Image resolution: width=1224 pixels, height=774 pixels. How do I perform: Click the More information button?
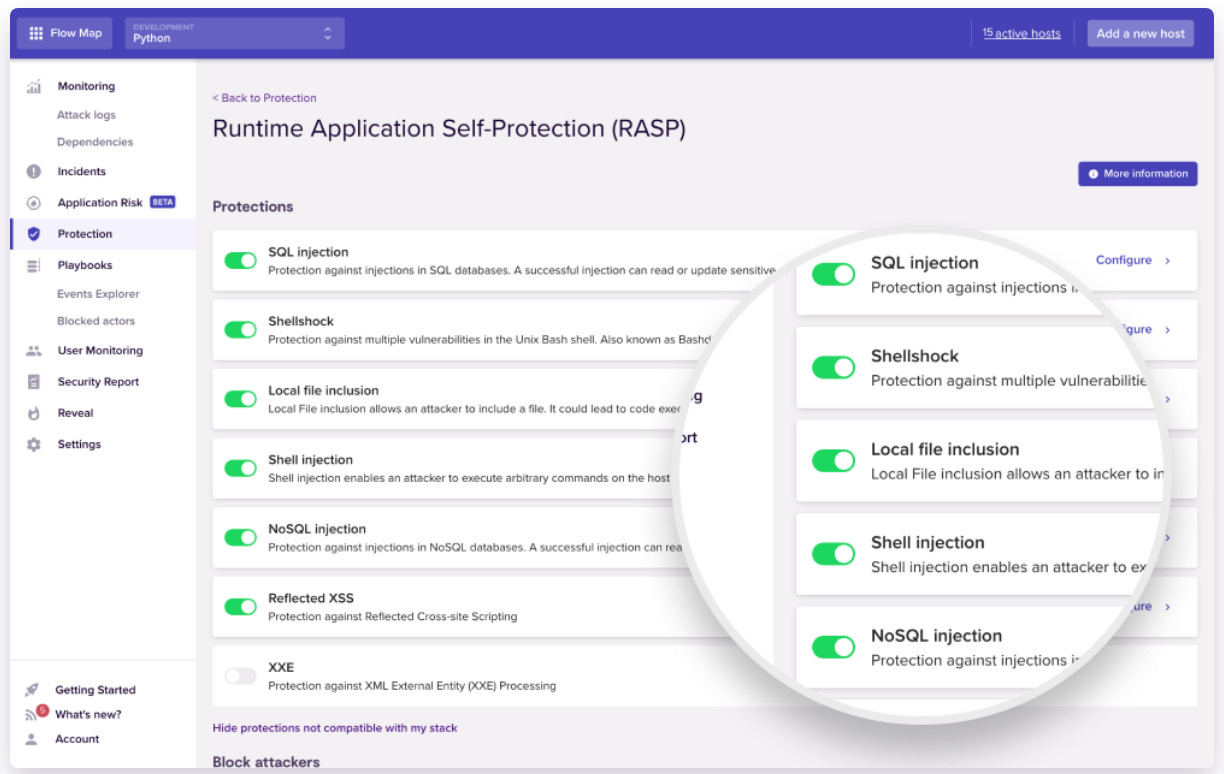(x=1137, y=174)
